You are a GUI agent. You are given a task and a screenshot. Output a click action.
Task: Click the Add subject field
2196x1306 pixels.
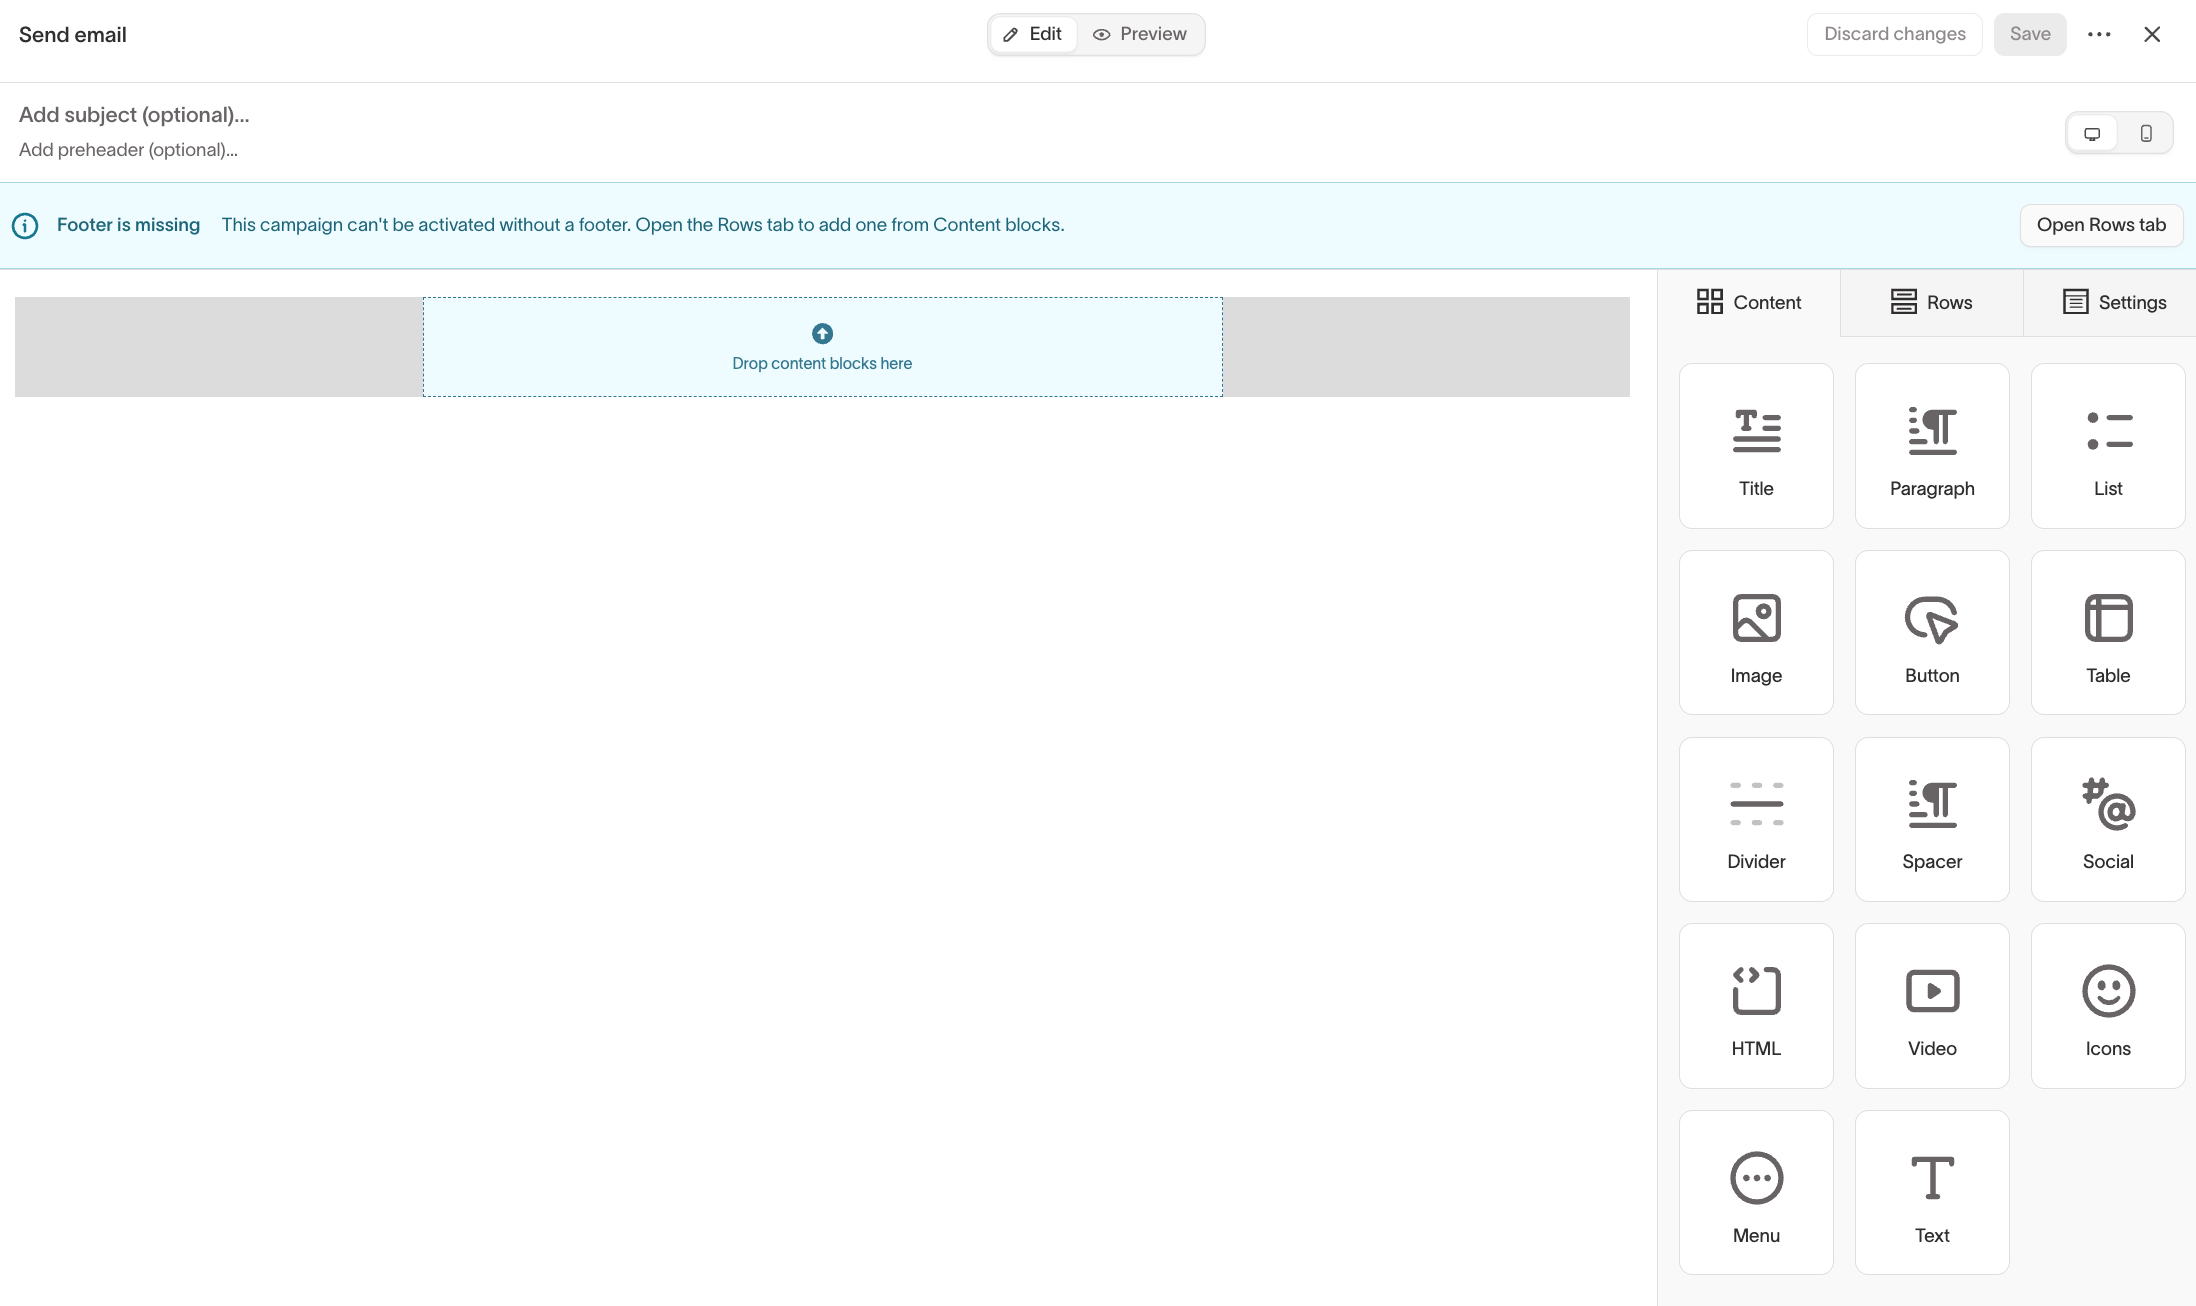coord(134,115)
